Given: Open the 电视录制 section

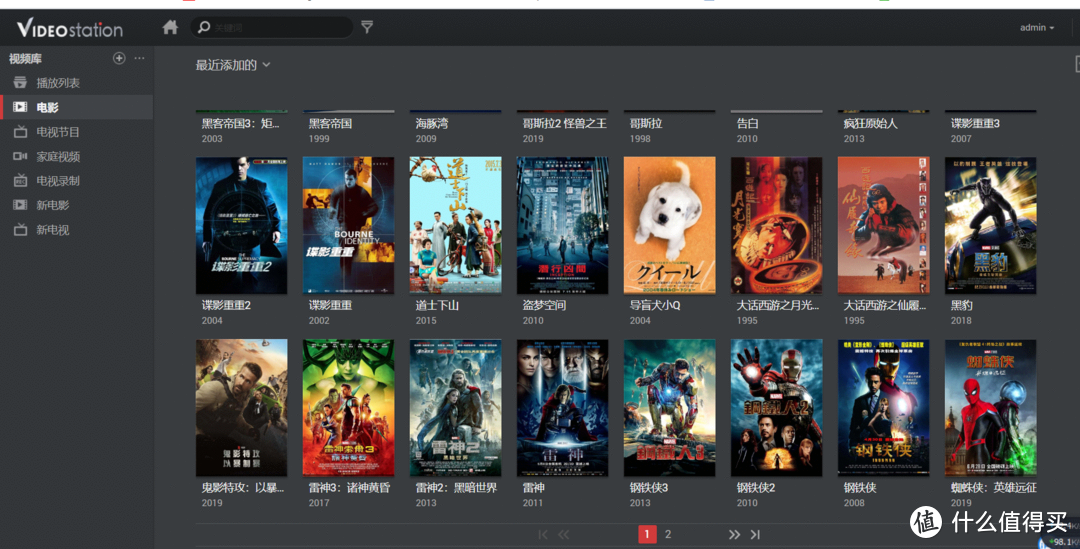Looking at the screenshot, I should click(x=58, y=180).
